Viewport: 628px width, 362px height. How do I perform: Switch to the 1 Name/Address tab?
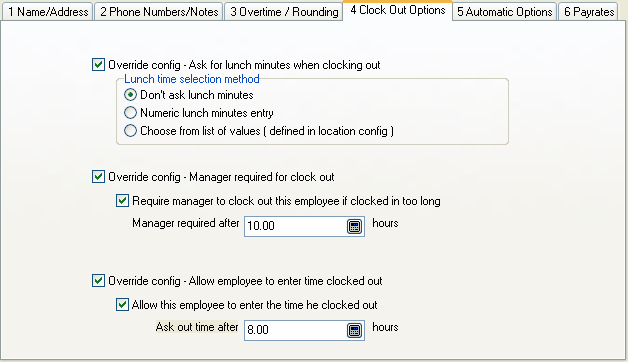(x=48, y=12)
